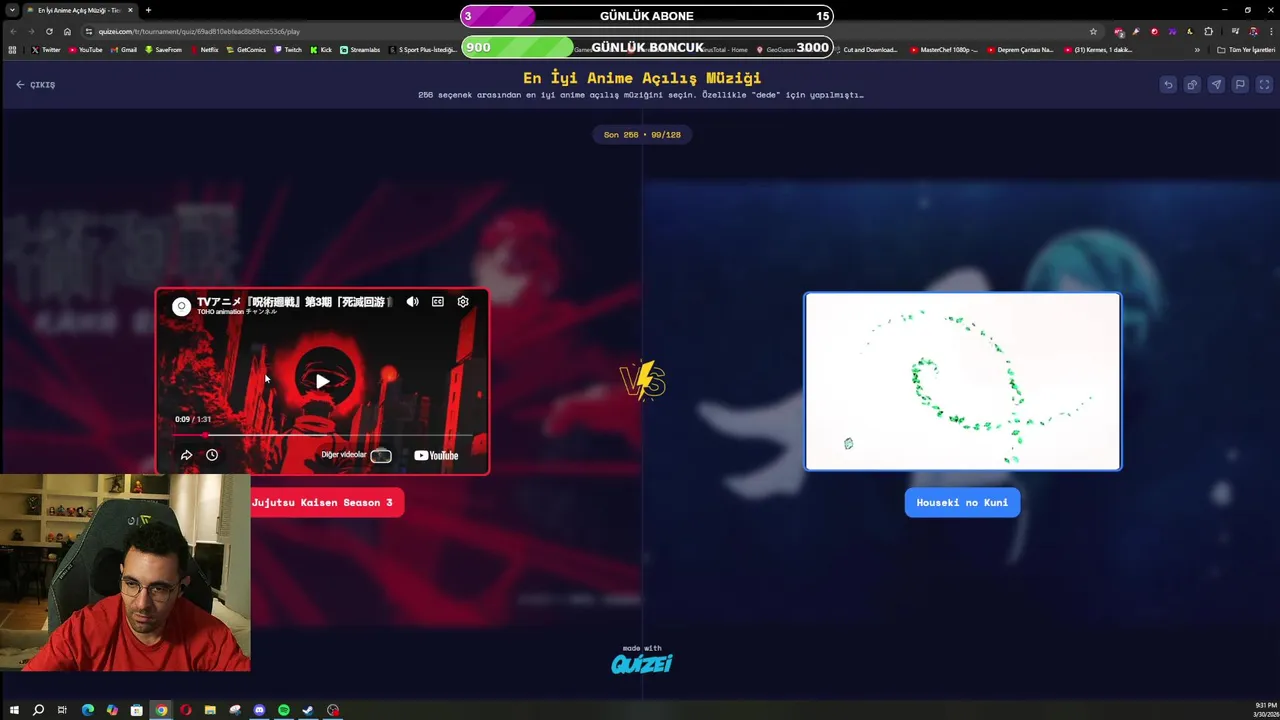This screenshot has height=720, width=1280.
Task: Click browser back arrow
Action: [12, 31]
